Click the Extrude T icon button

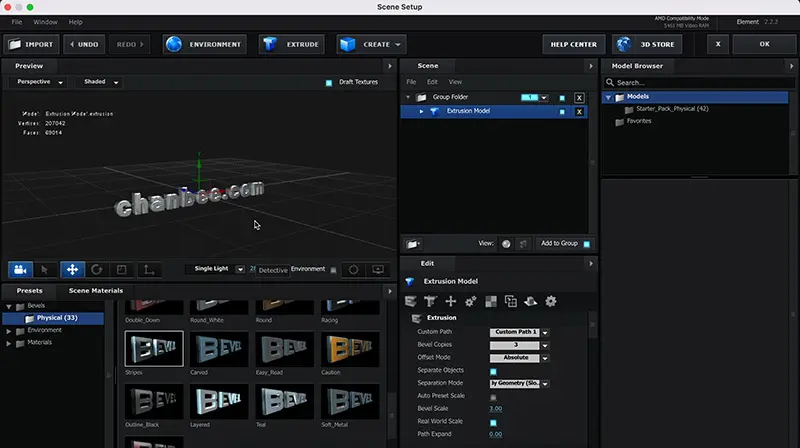[x=292, y=44]
